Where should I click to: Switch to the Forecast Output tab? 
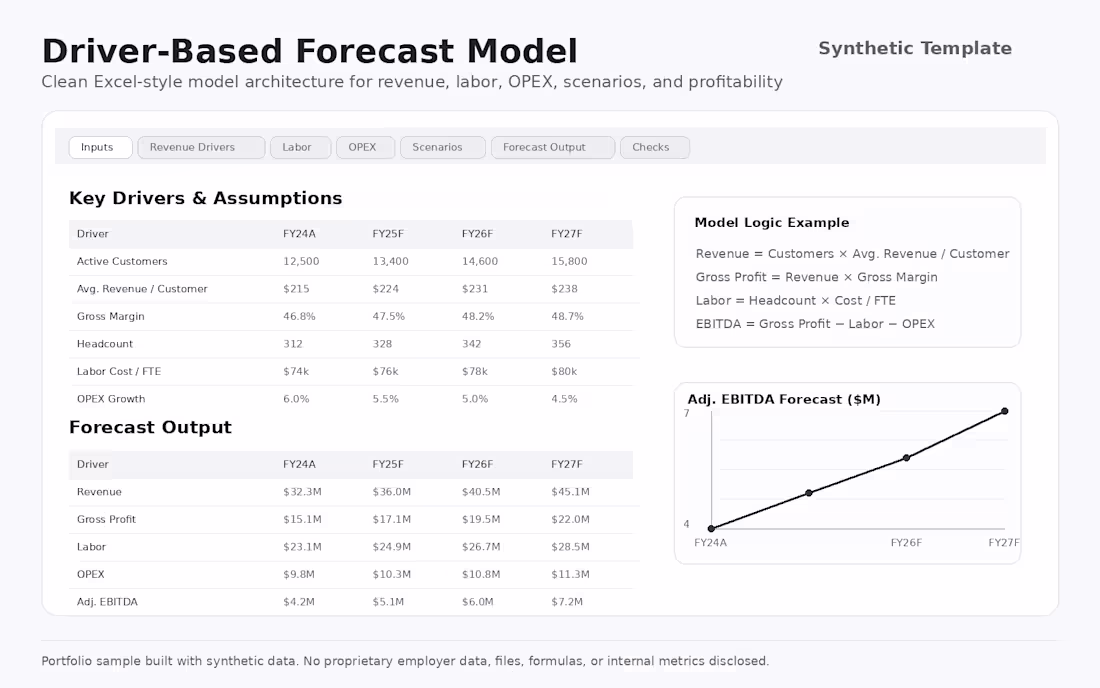[553, 147]
